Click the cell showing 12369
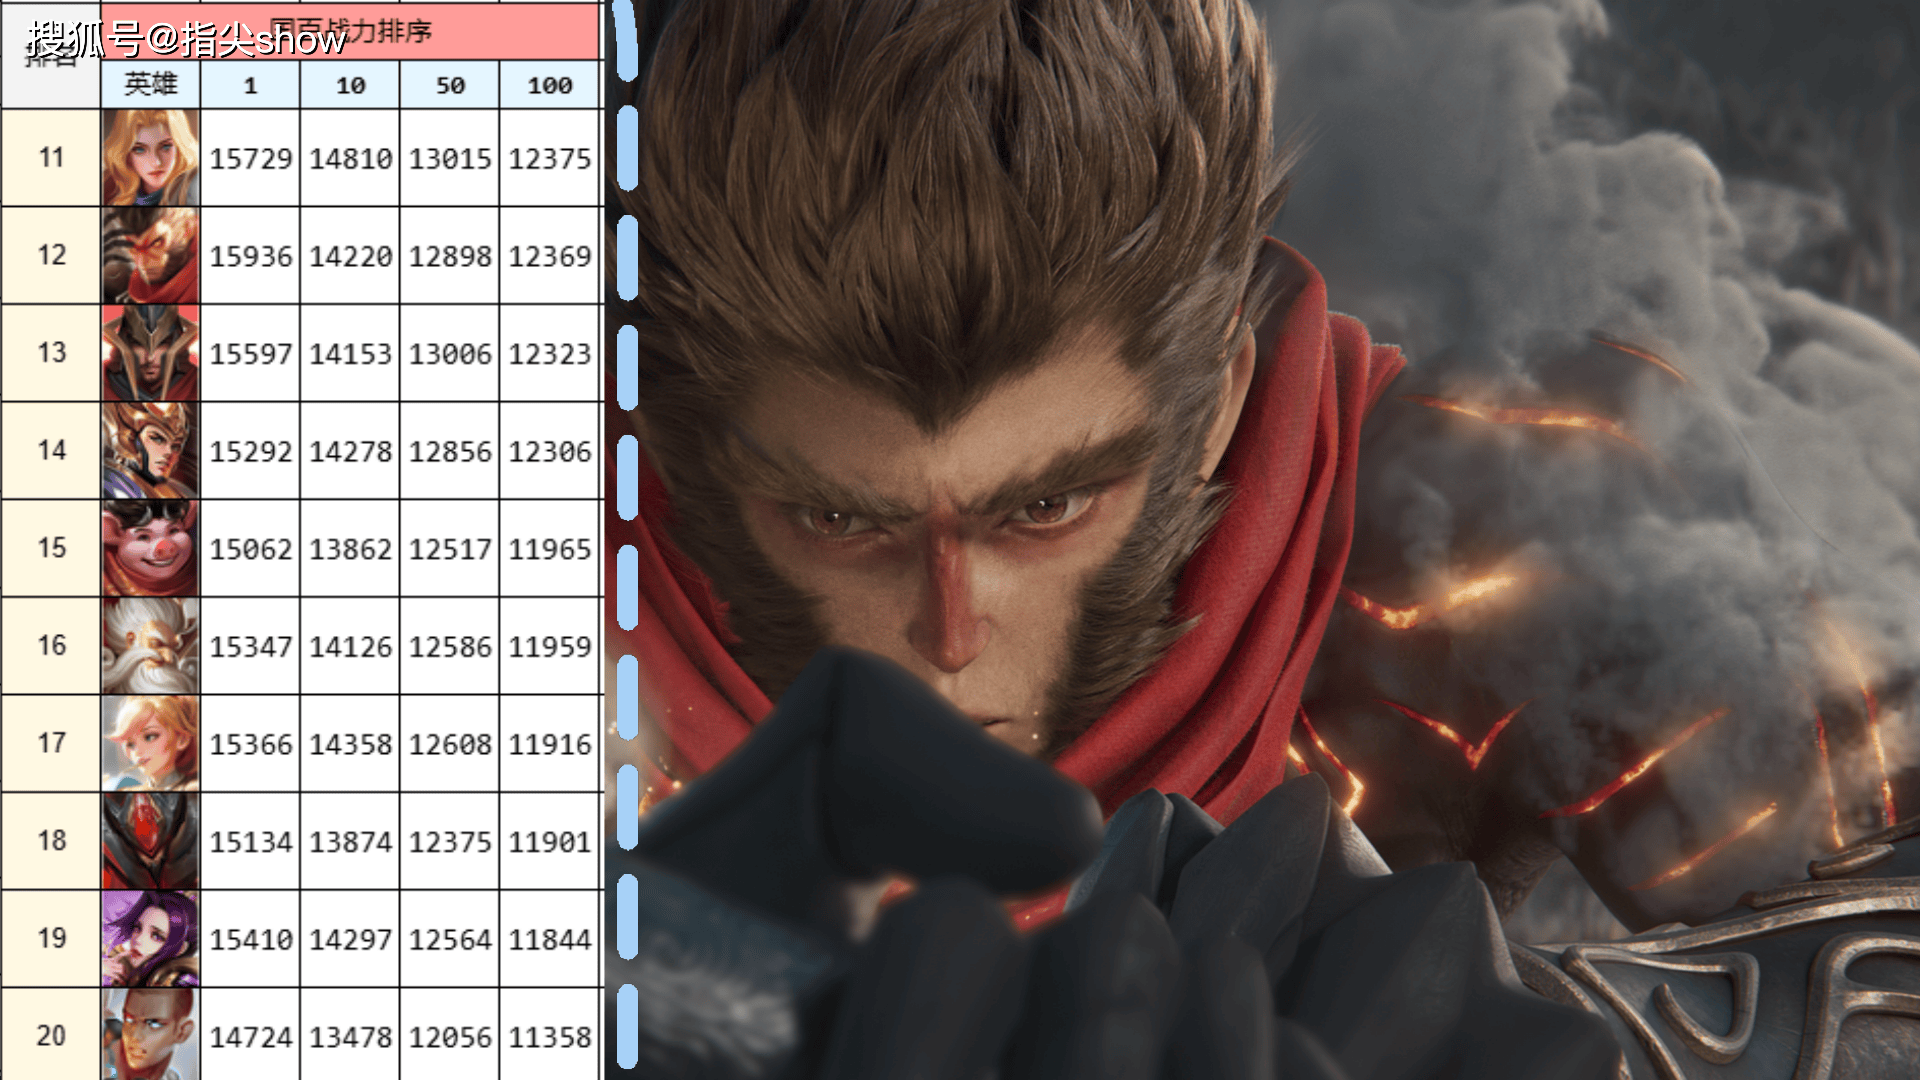 tap(550, 256)
